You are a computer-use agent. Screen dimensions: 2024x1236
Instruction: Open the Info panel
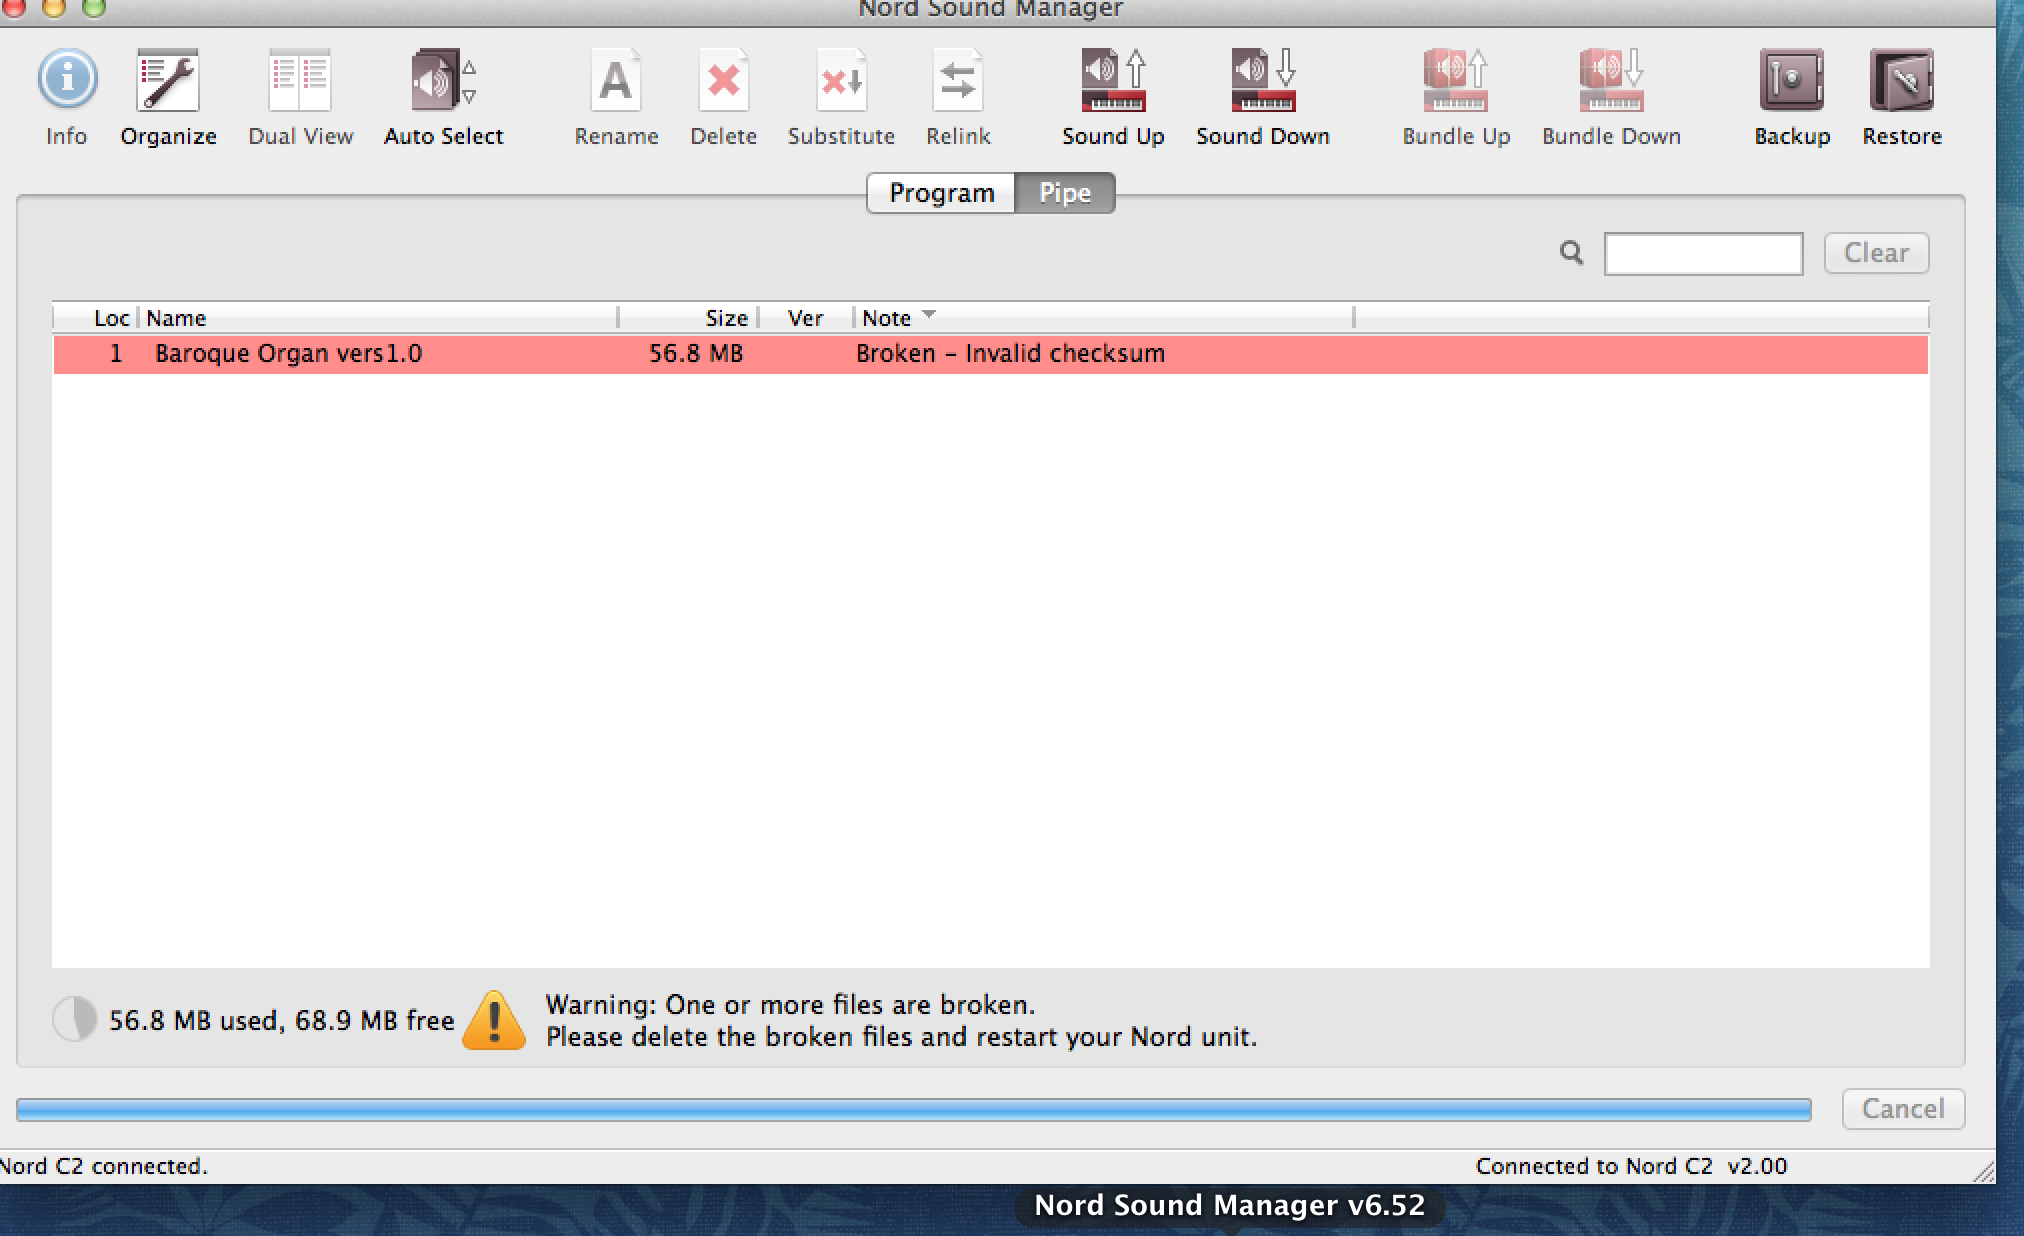click(65, 95)
